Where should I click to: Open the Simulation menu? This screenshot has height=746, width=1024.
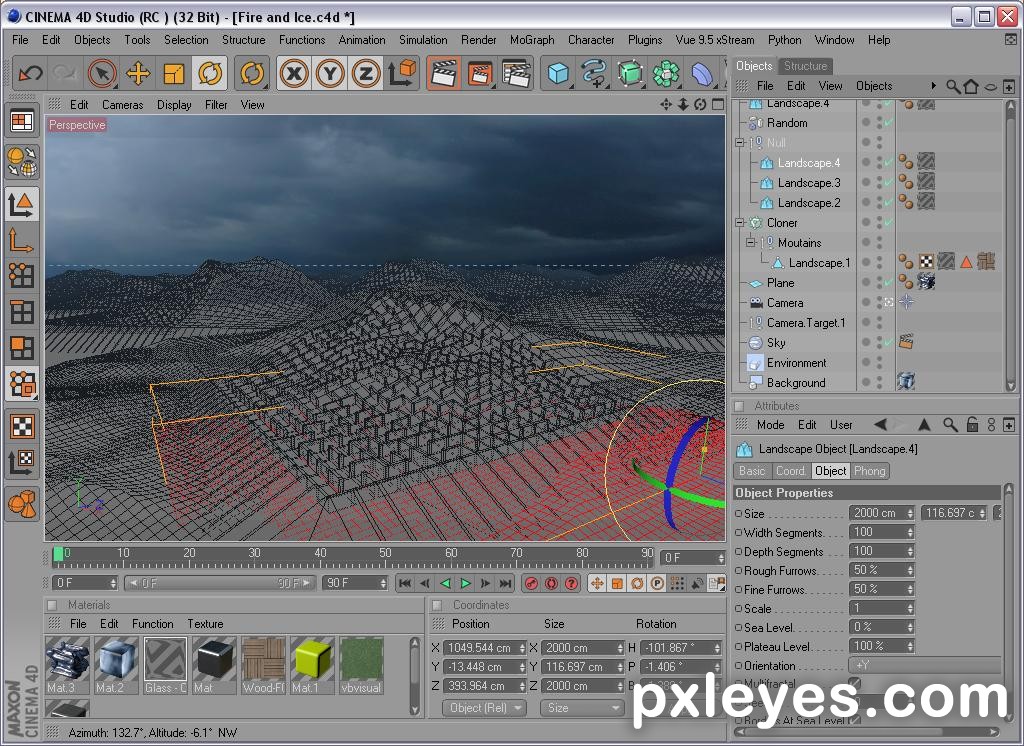(423, 40)
